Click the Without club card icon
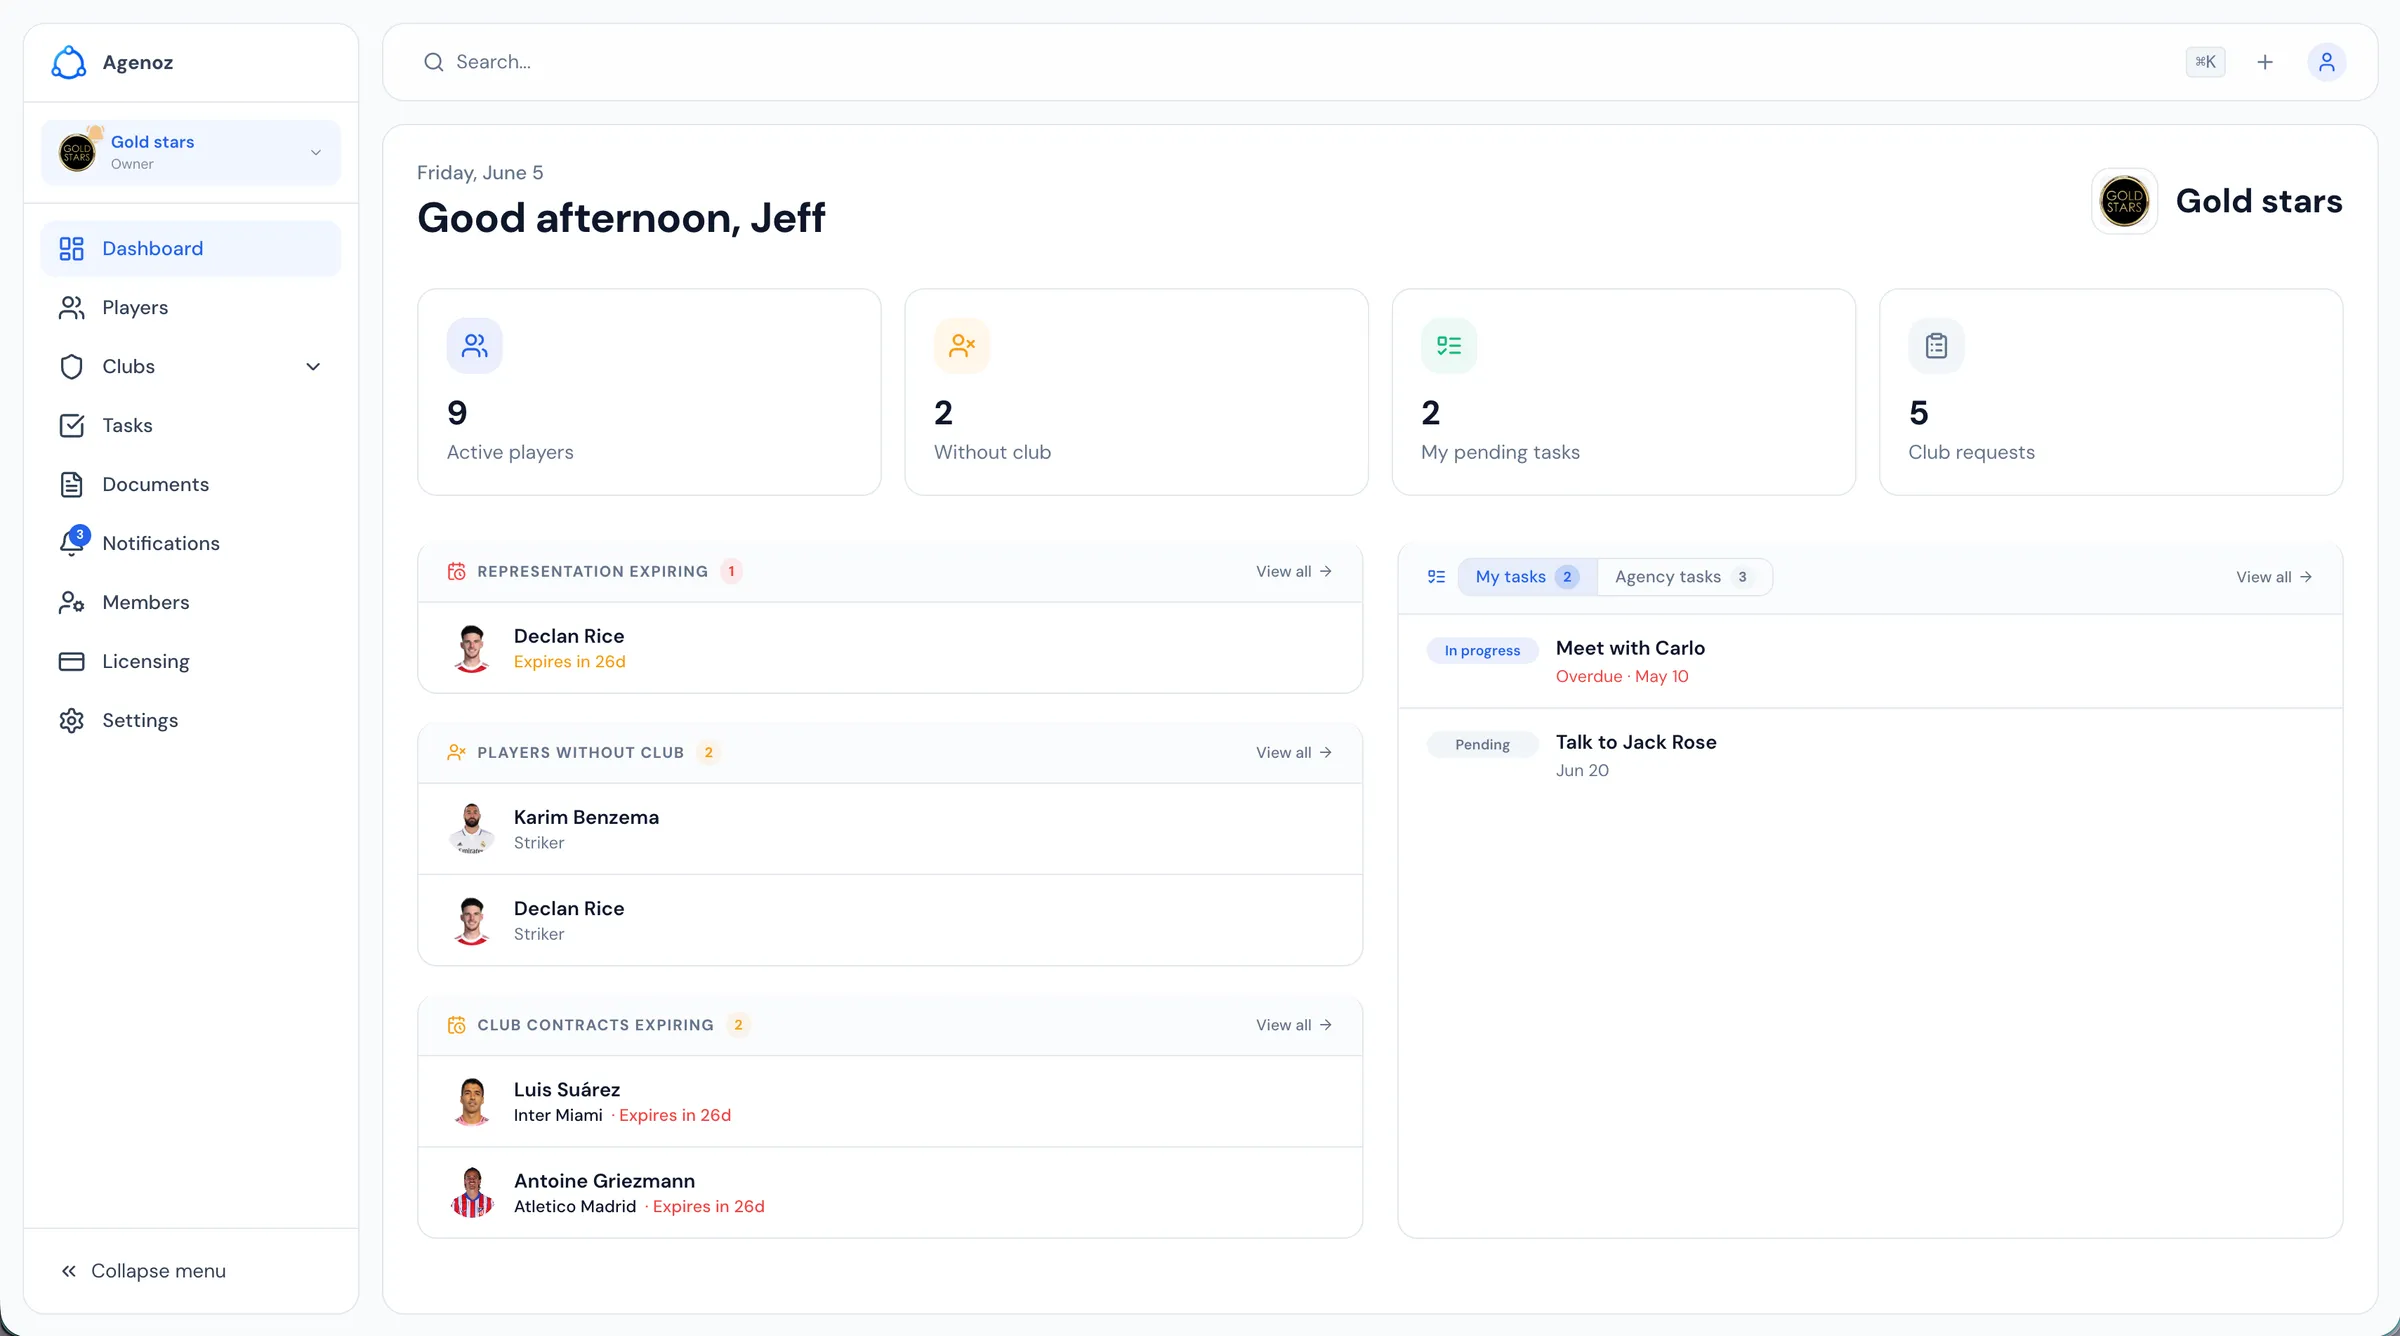2400x1336 pixels. tap(961, 346)
